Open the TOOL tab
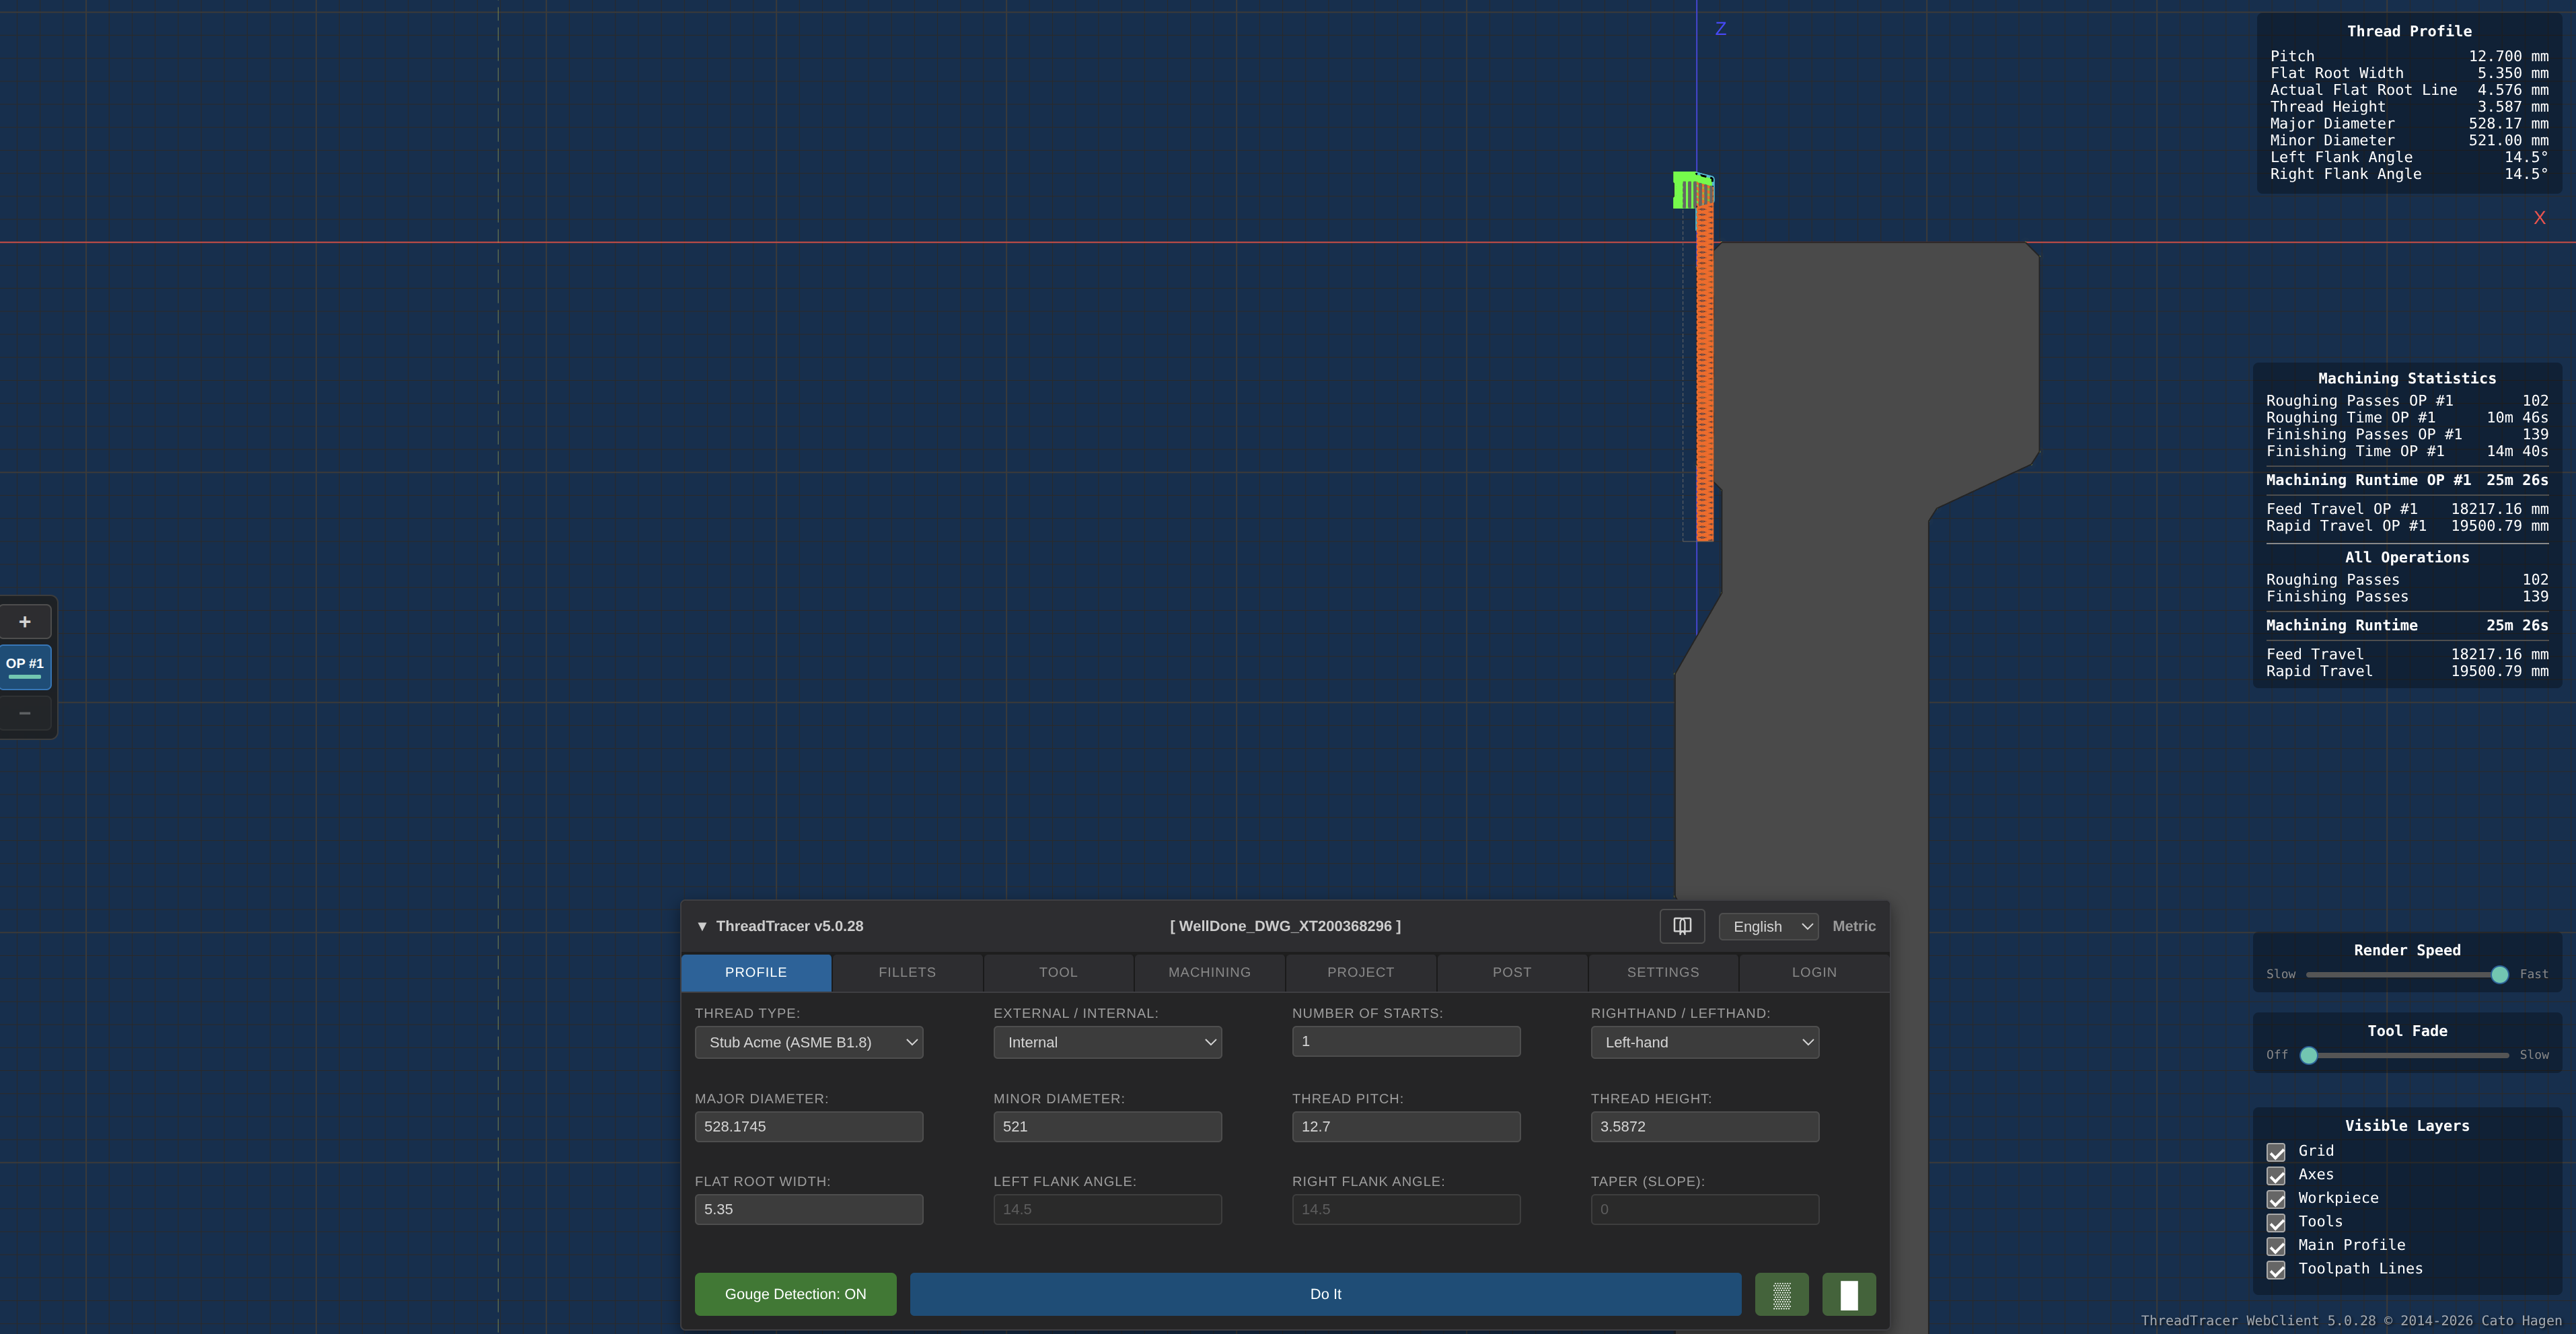The width and height of the screenshot is (2576, 1334). 1058,972
